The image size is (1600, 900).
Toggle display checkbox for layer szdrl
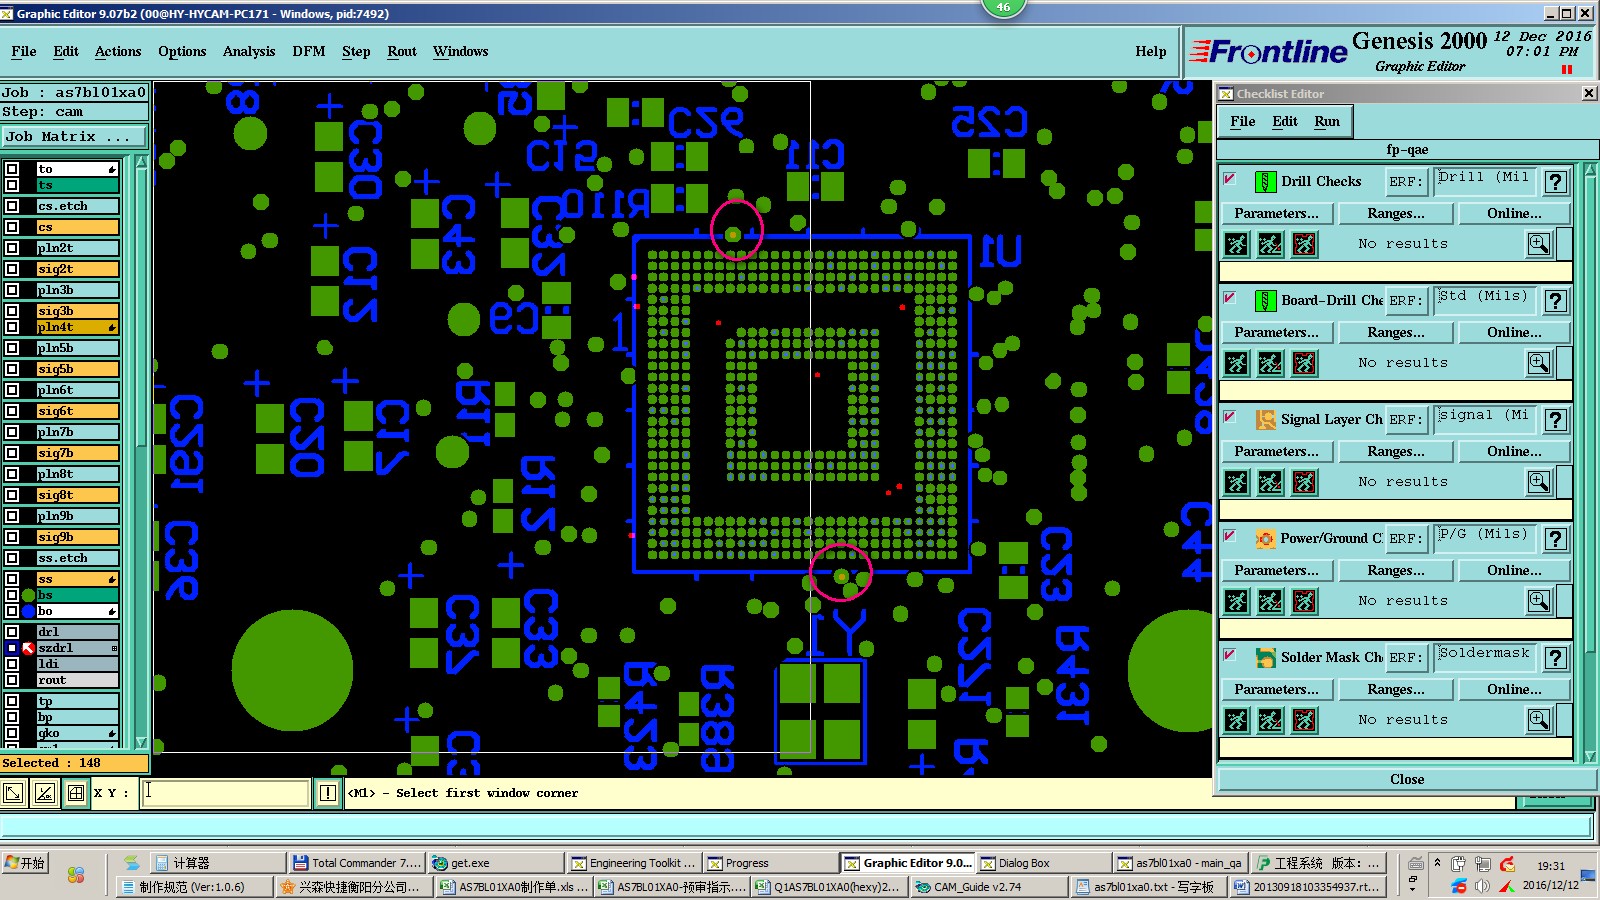[x=12, y=648]
